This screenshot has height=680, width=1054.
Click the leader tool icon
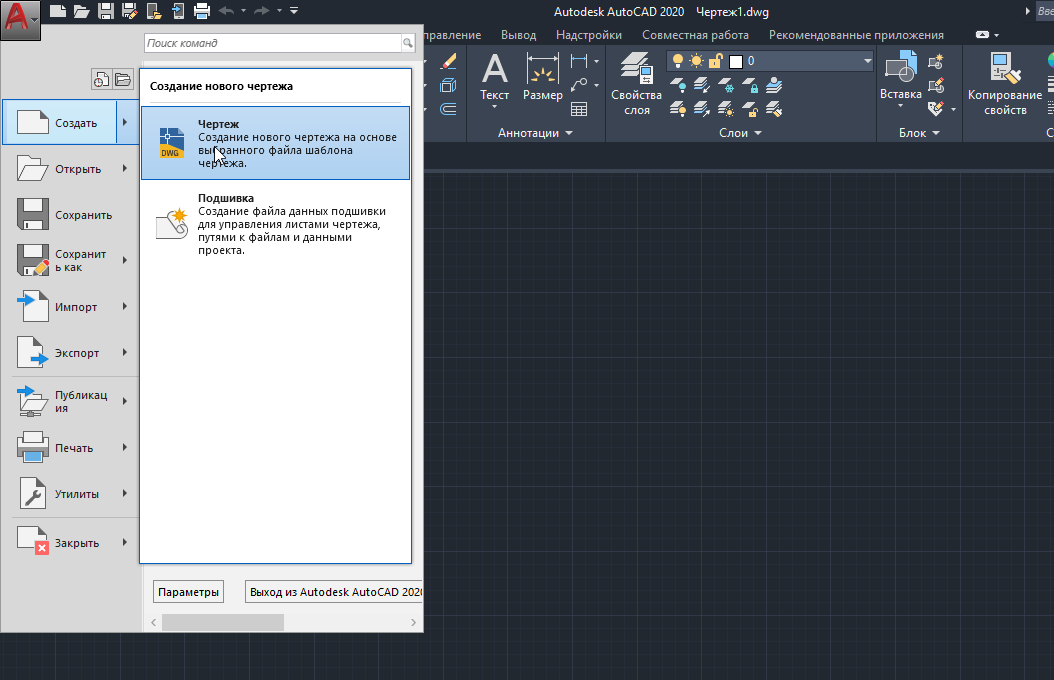(579, 85)
